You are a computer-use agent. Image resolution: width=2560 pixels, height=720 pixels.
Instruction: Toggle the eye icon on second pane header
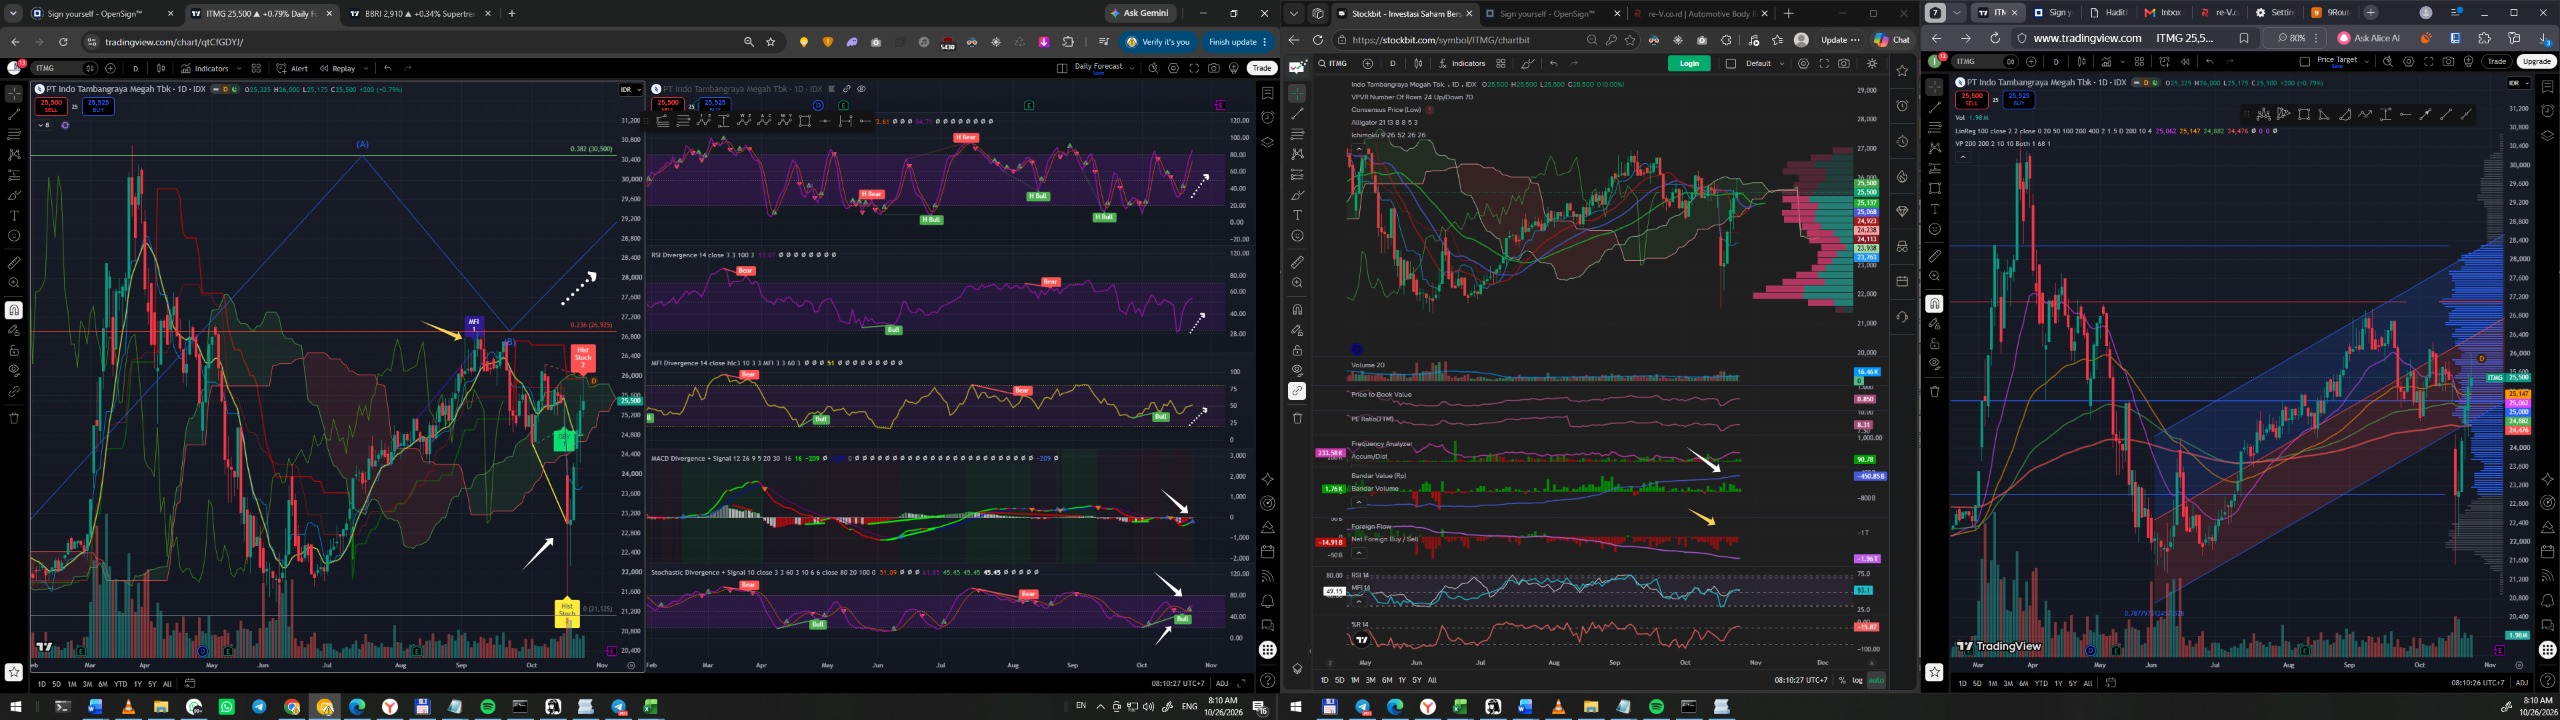(861, 89)
